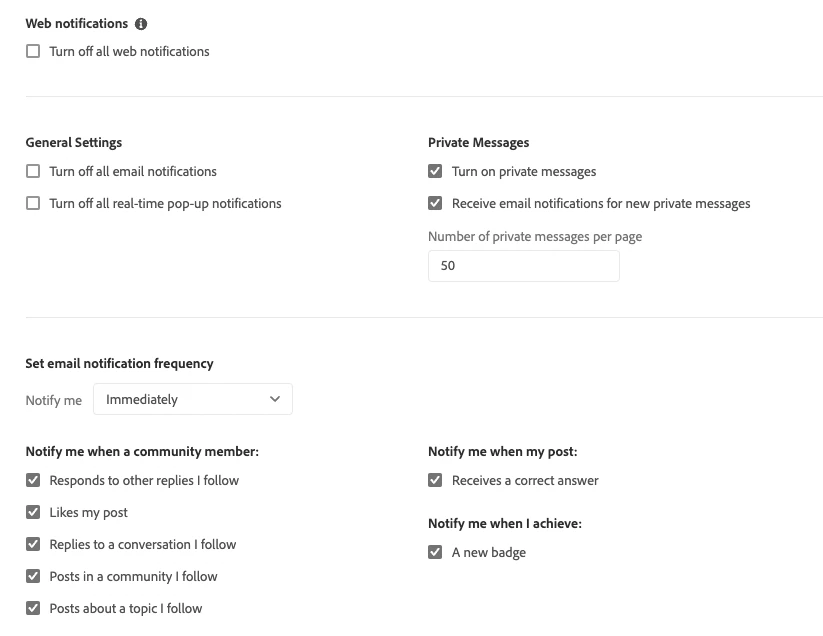The image size is (823, 636).
Task: Click the Likes my post label text
Action: pyautogui.click(x=89, y=513)
